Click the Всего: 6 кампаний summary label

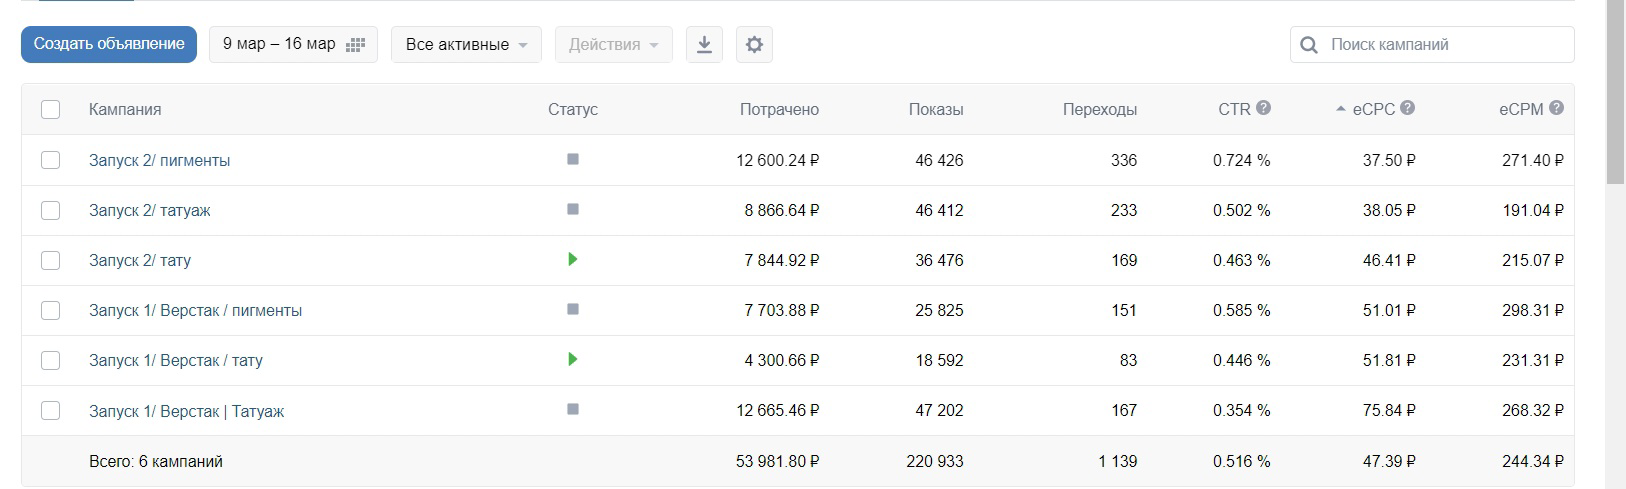156,461
